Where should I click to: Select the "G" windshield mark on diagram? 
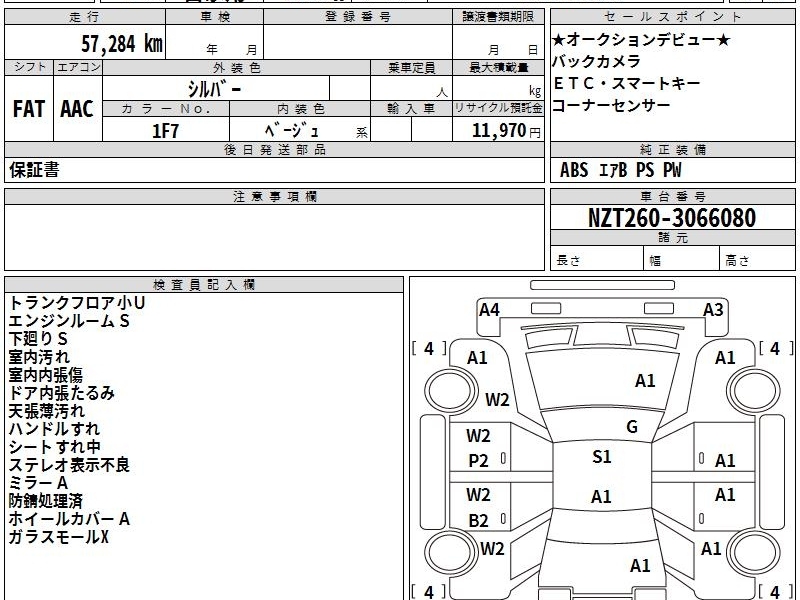click(632, 427)
